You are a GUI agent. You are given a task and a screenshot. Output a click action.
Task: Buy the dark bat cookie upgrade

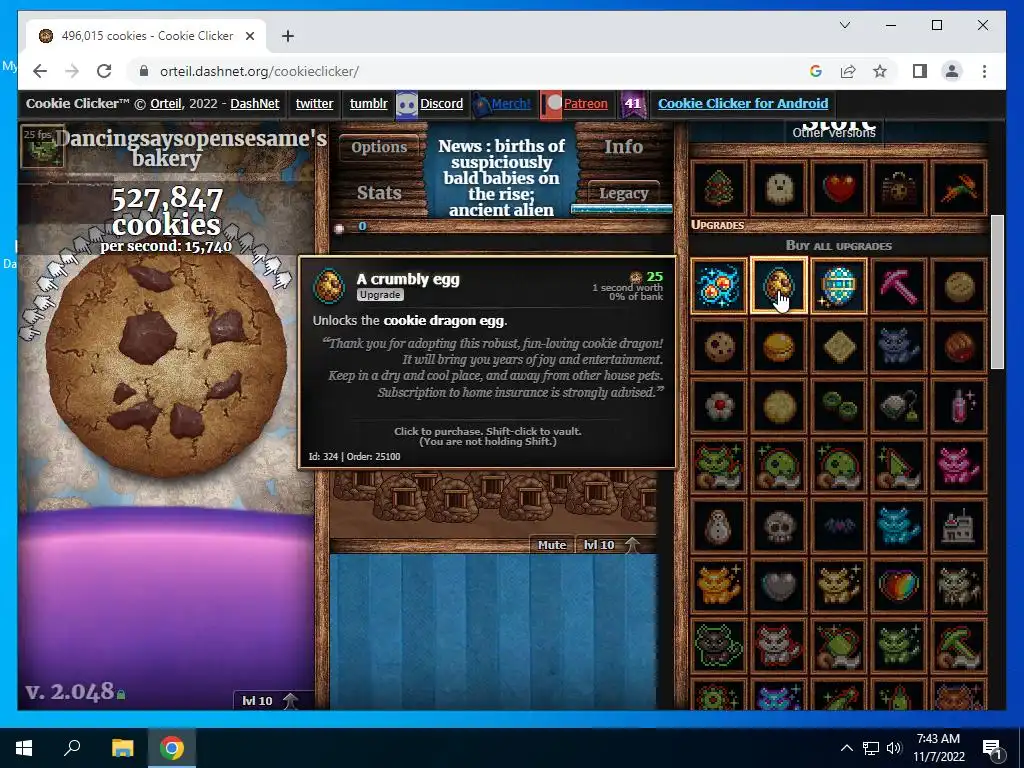[x=839, y=526]
